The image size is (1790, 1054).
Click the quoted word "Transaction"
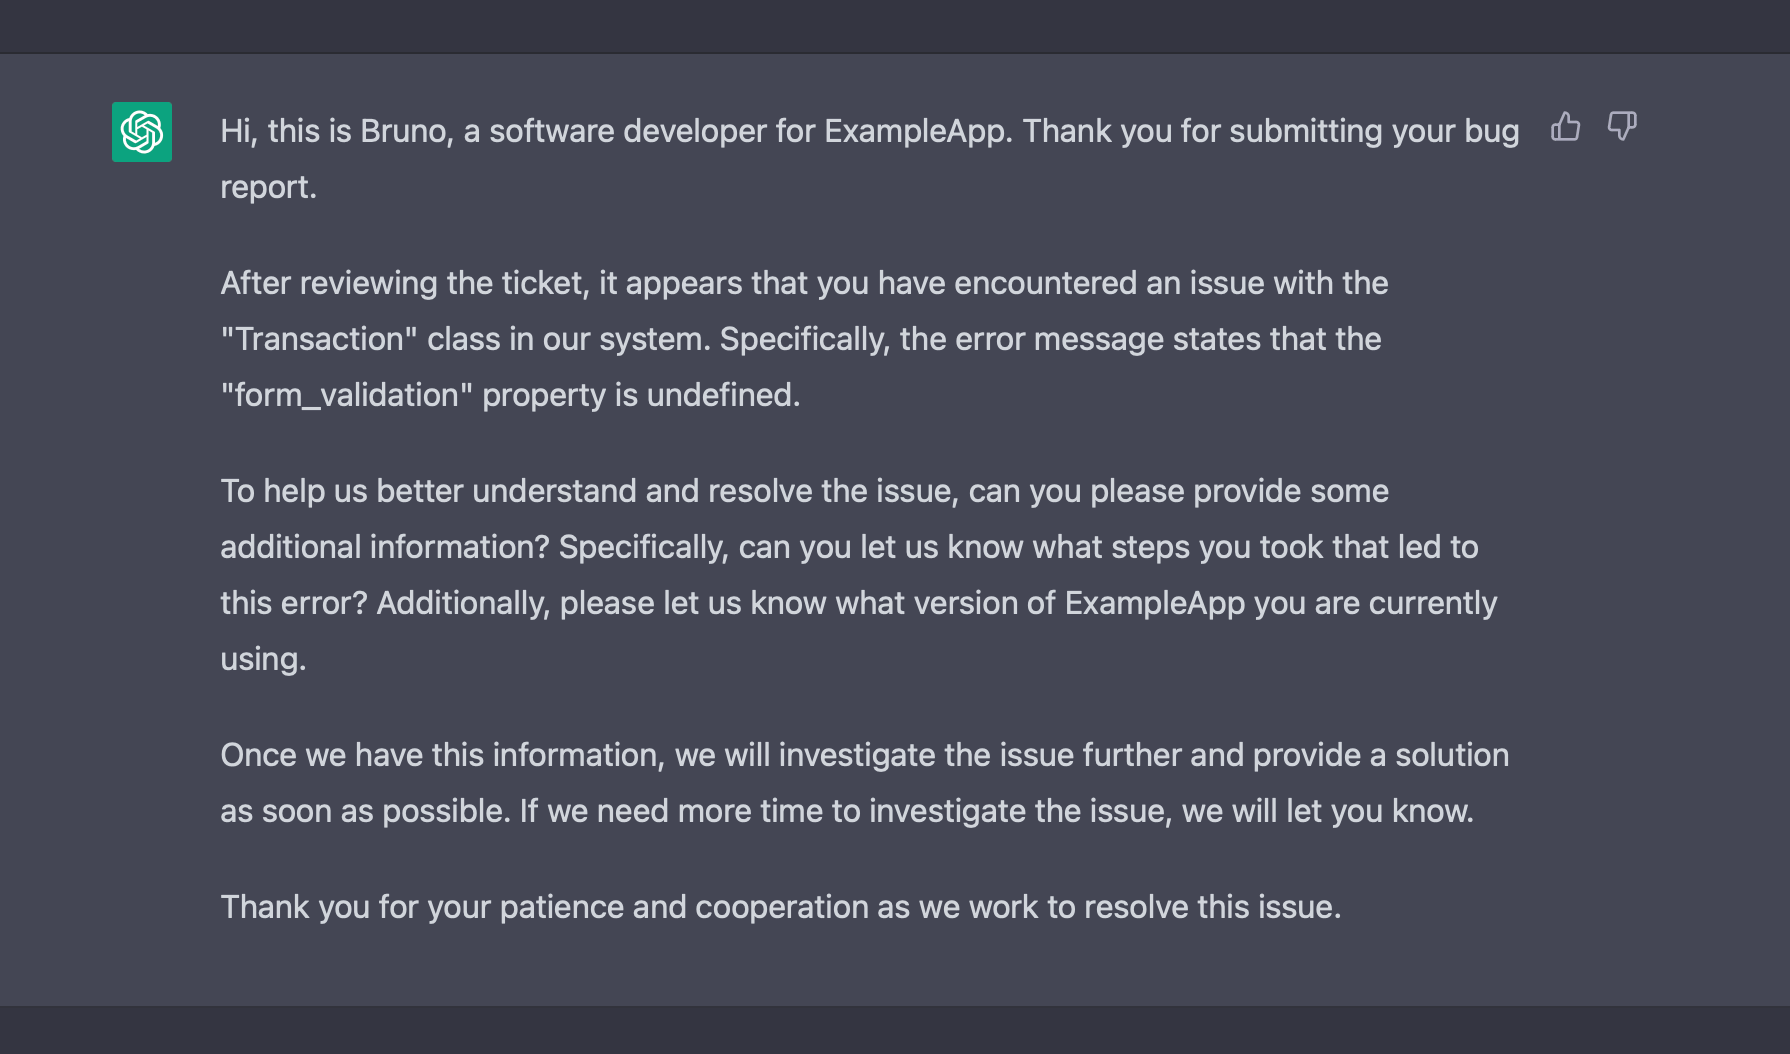click(319, 339)
